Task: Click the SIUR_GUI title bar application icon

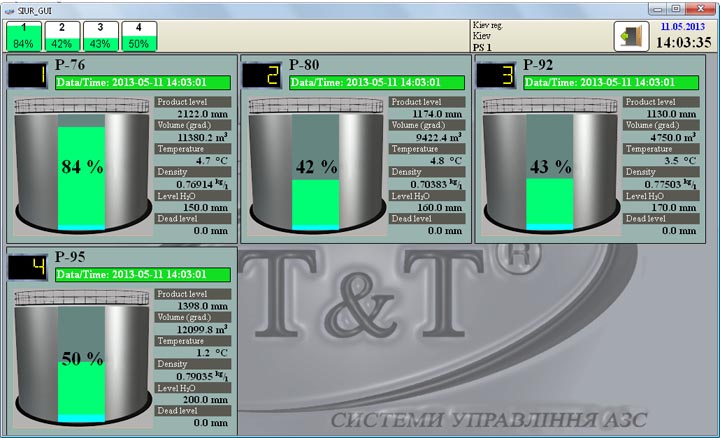Action: (9, 11)
